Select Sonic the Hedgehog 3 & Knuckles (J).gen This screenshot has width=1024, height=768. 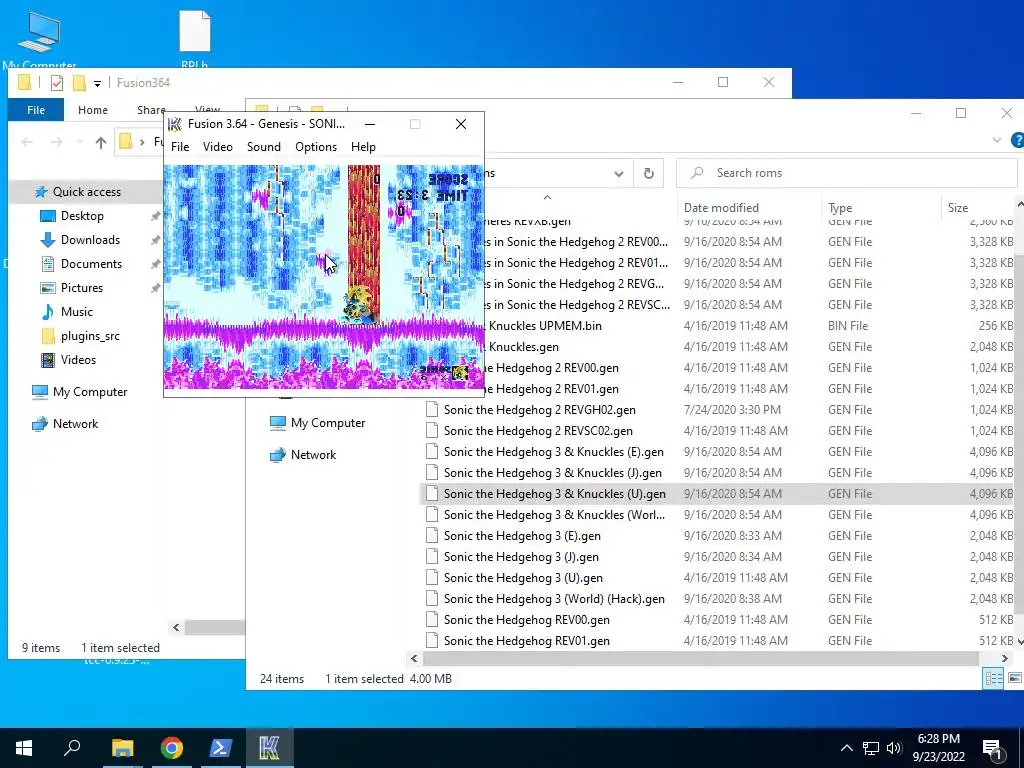718,473
